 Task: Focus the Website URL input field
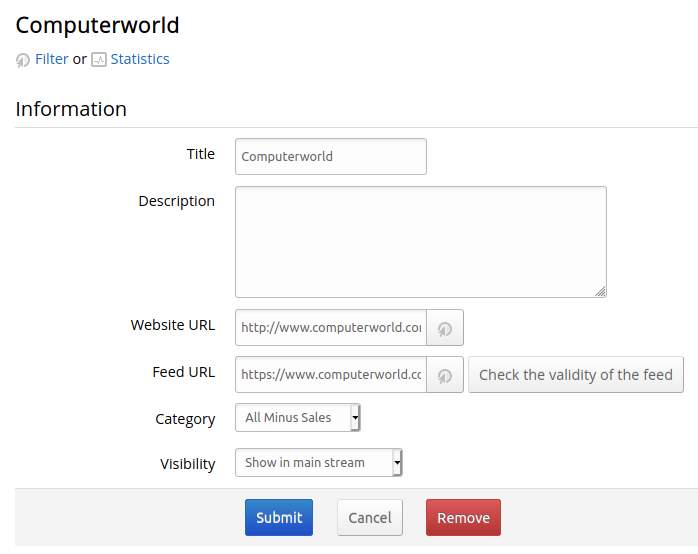point(331,328)
